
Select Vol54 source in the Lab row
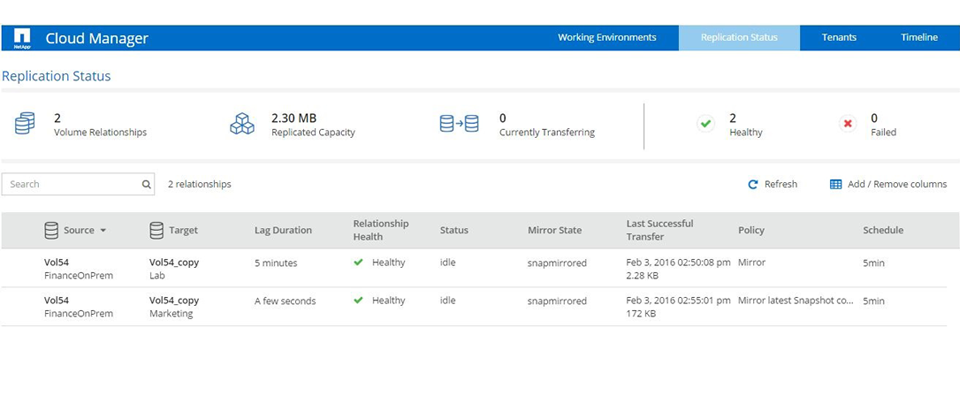(x=56, y=263)
